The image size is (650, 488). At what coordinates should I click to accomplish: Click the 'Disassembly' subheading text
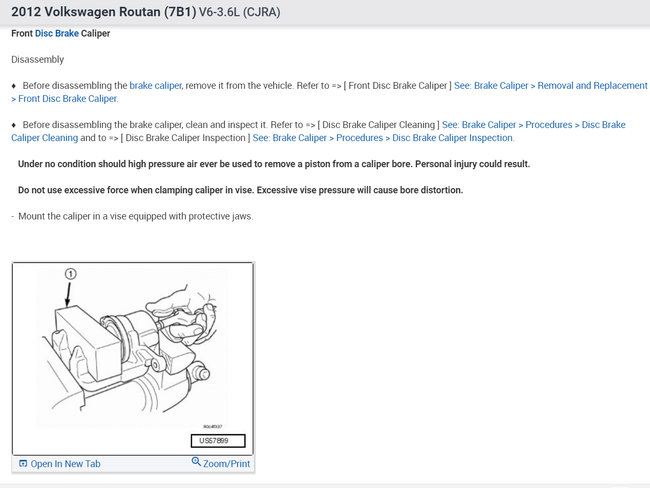point(38,59)
